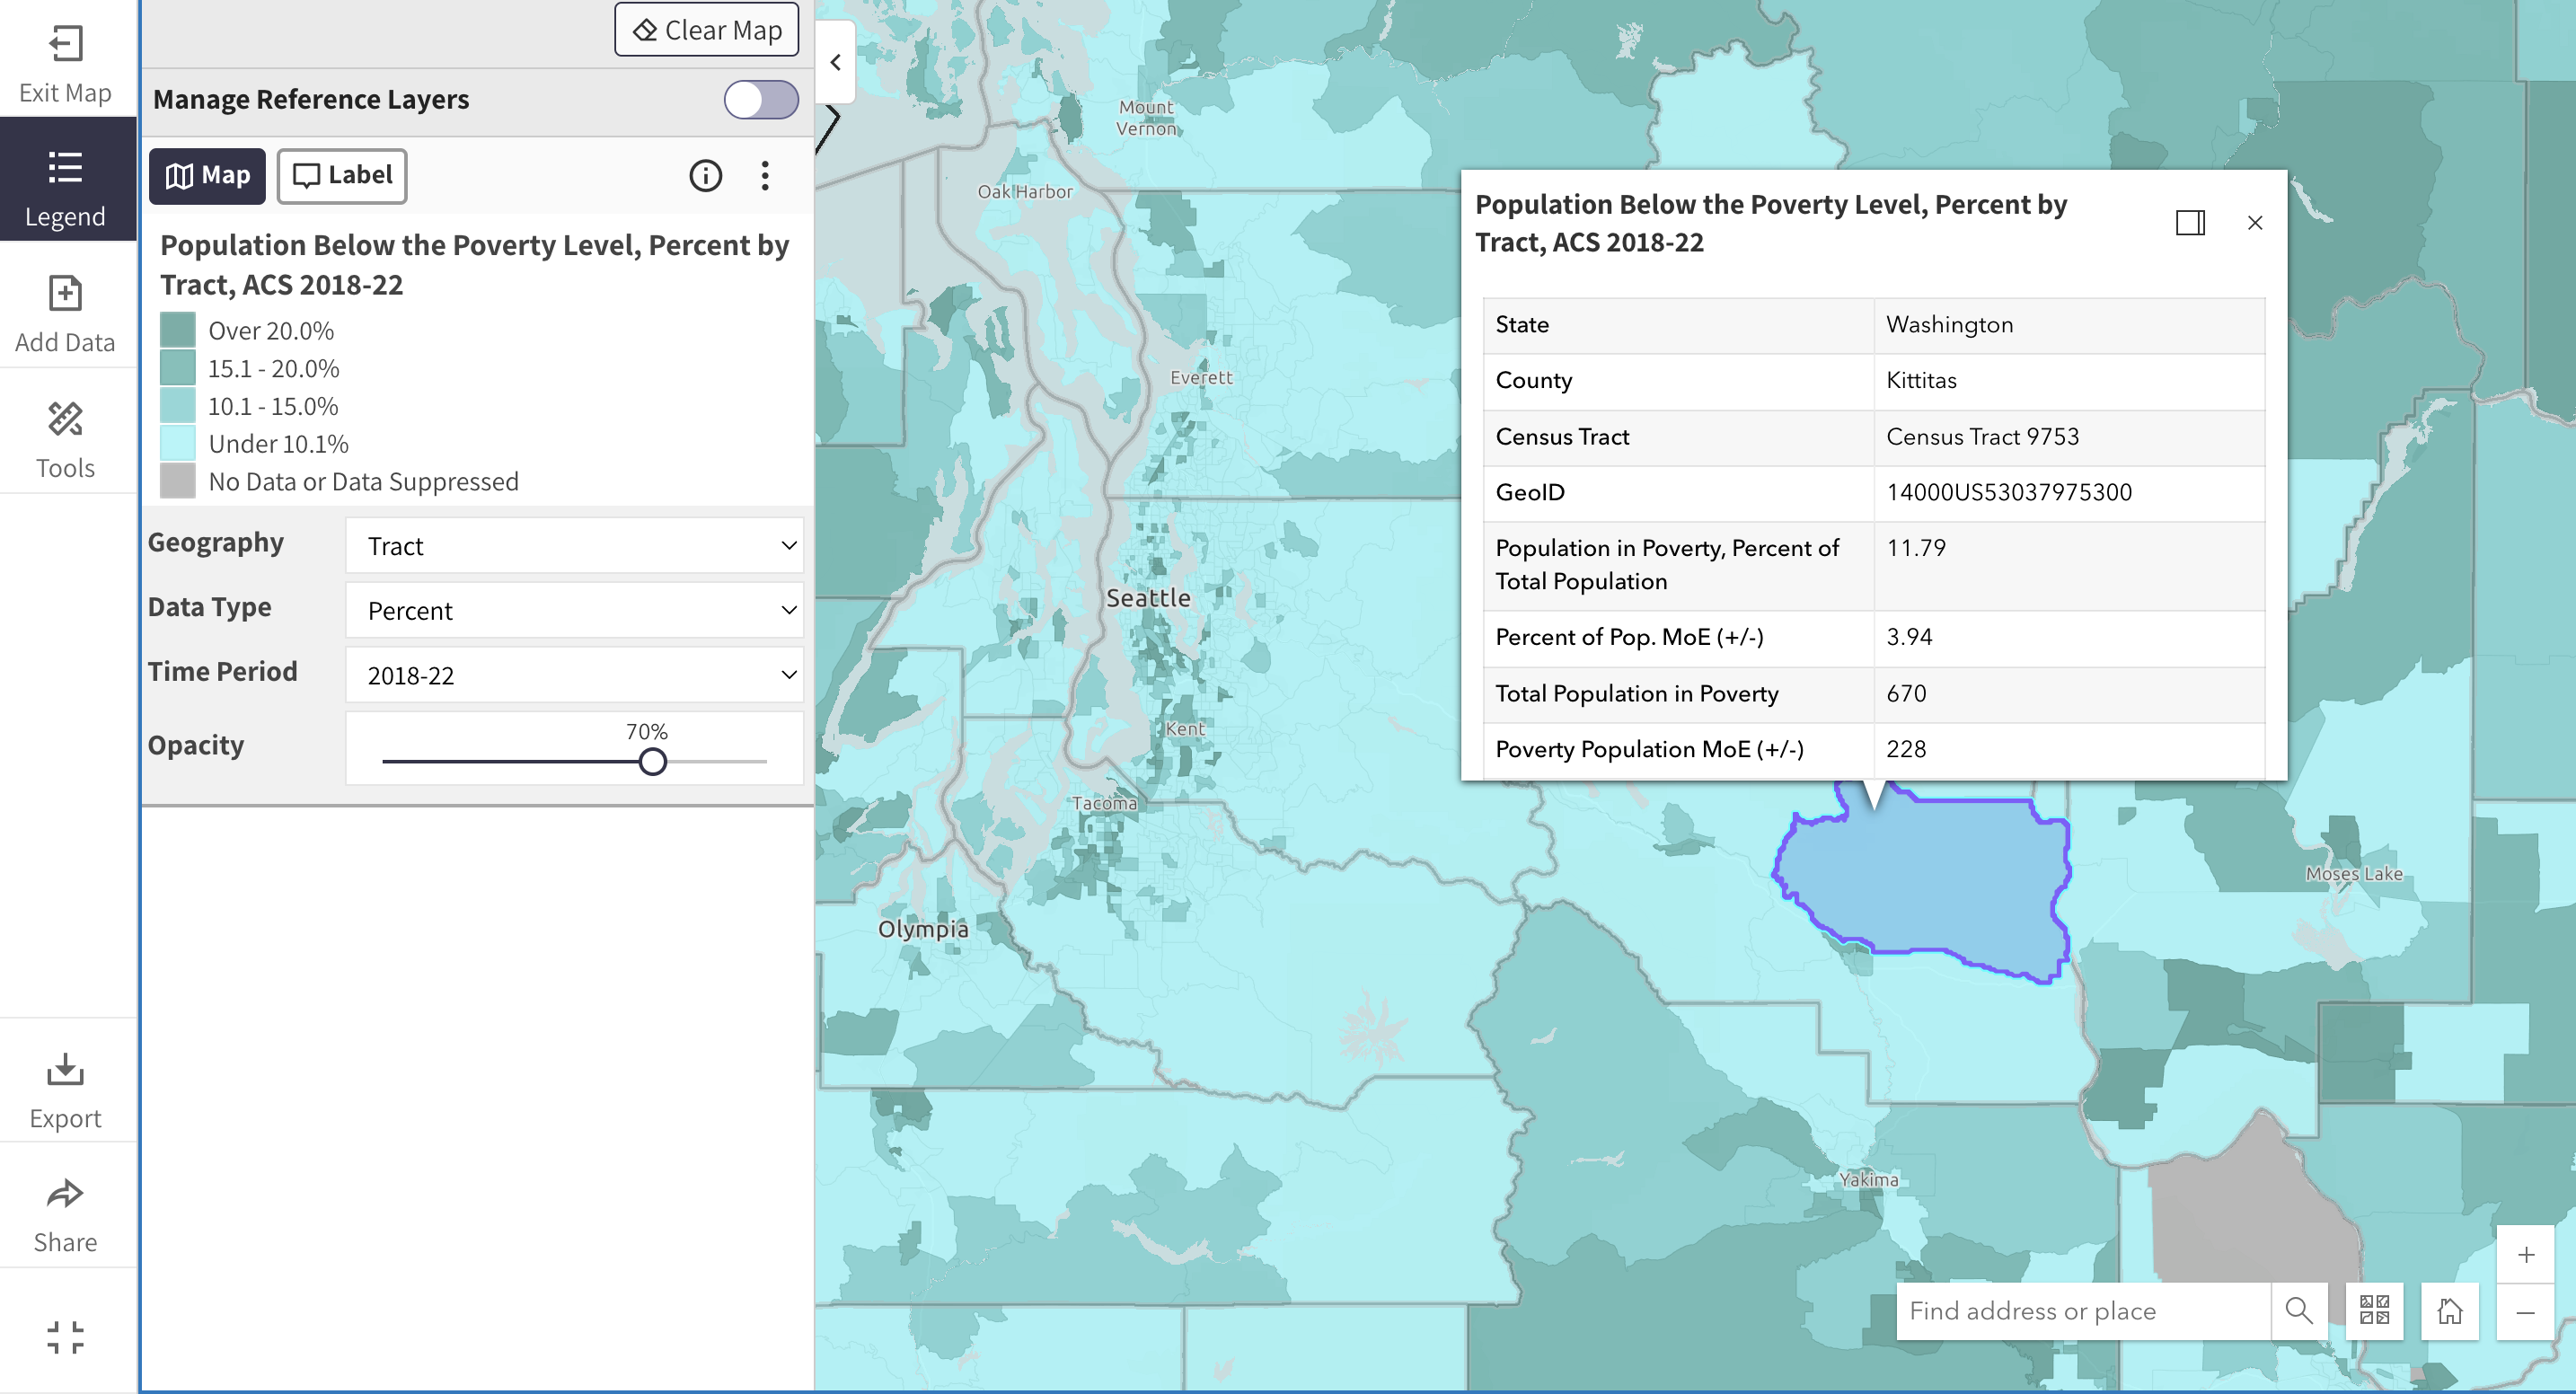Open the Time Period dropdown

pyautogui.click(x=574, y=675)
